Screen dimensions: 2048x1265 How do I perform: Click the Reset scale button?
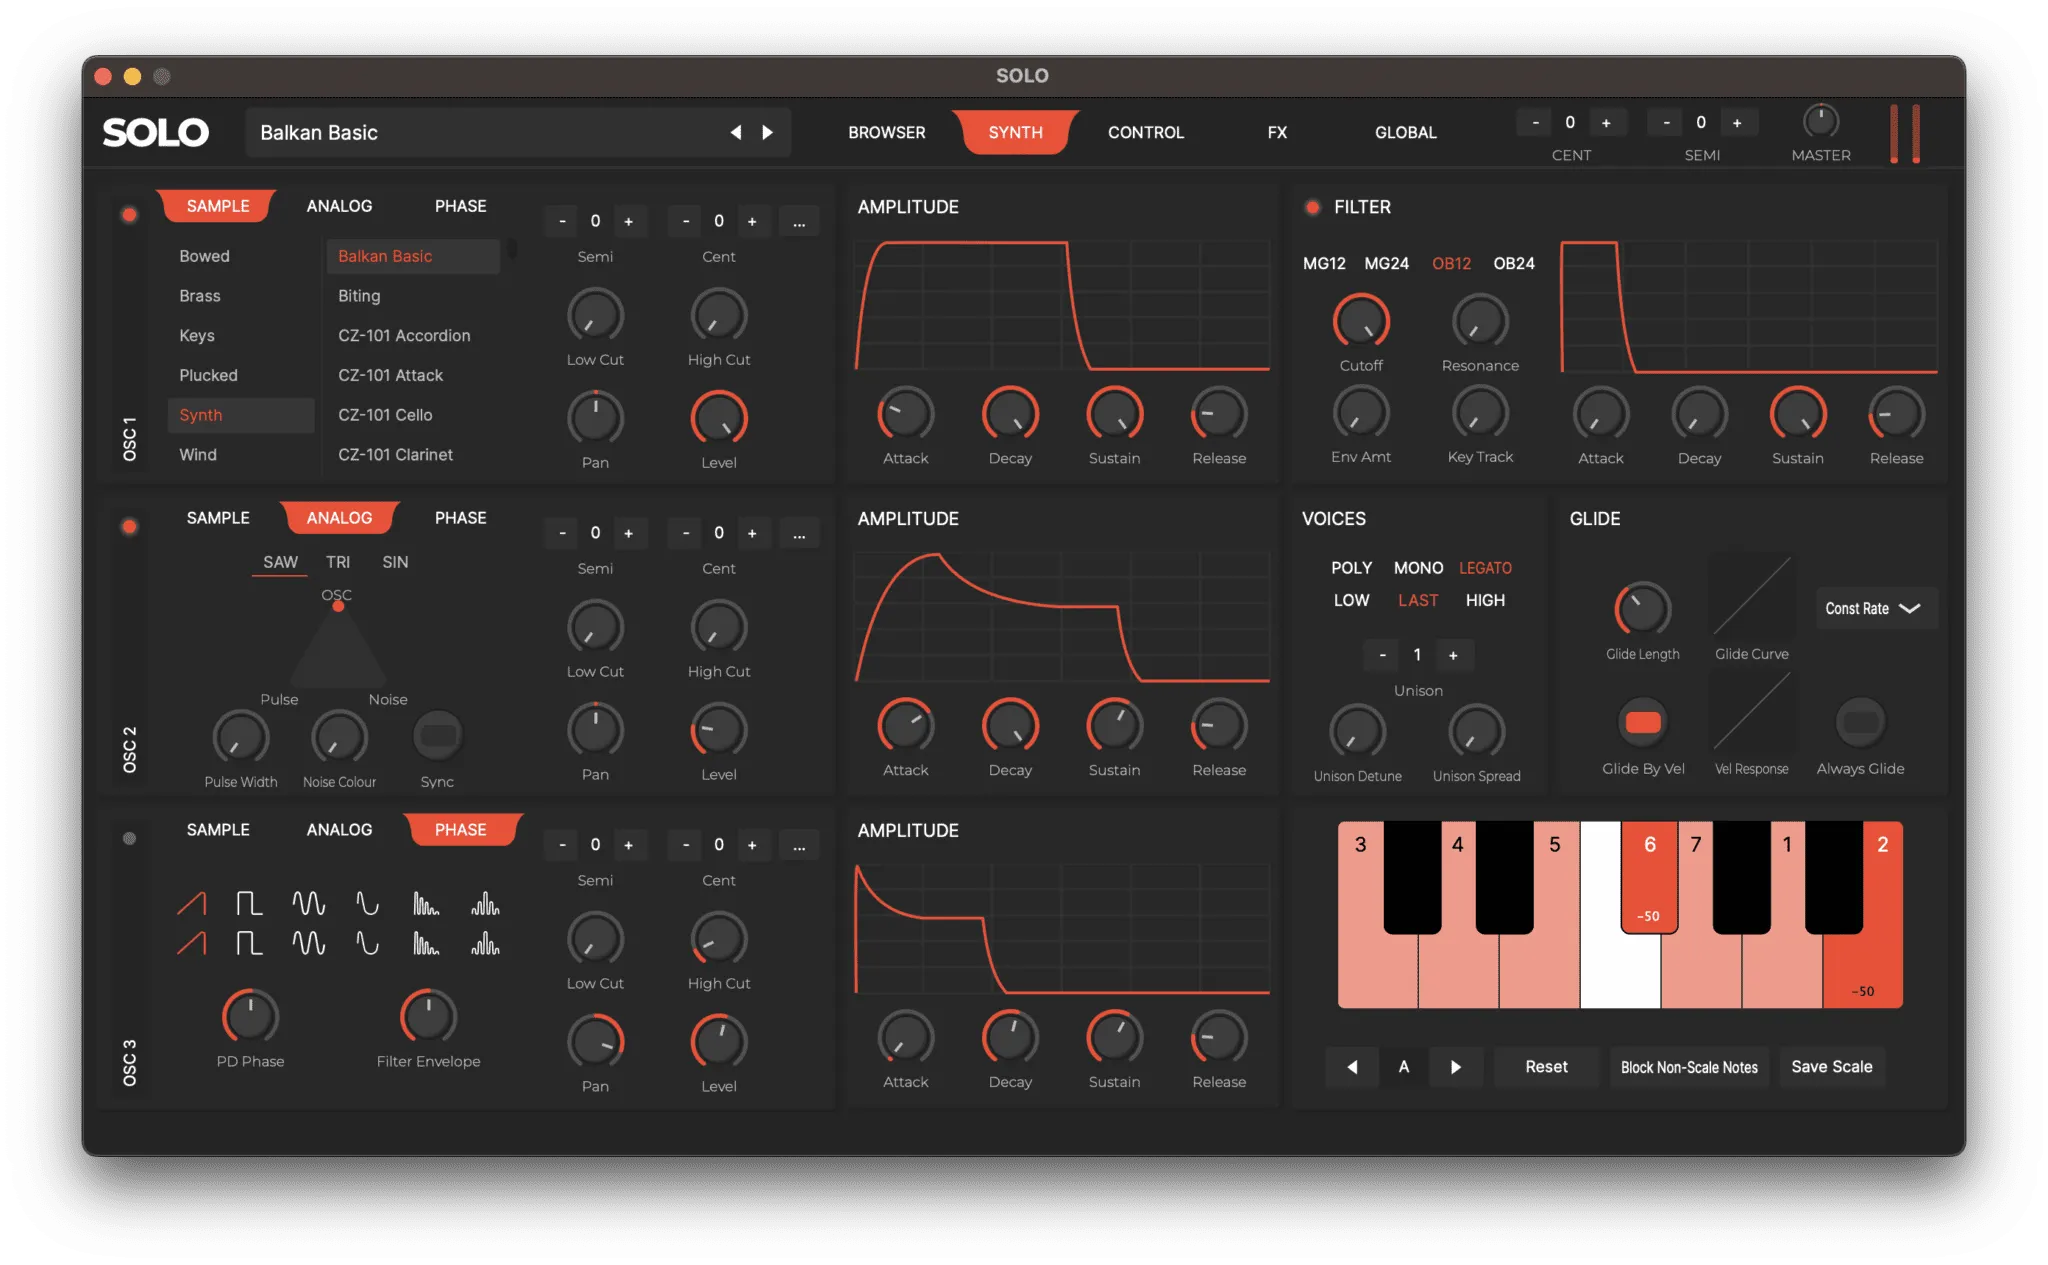pyautogui.click(x=1546, y=1067)
